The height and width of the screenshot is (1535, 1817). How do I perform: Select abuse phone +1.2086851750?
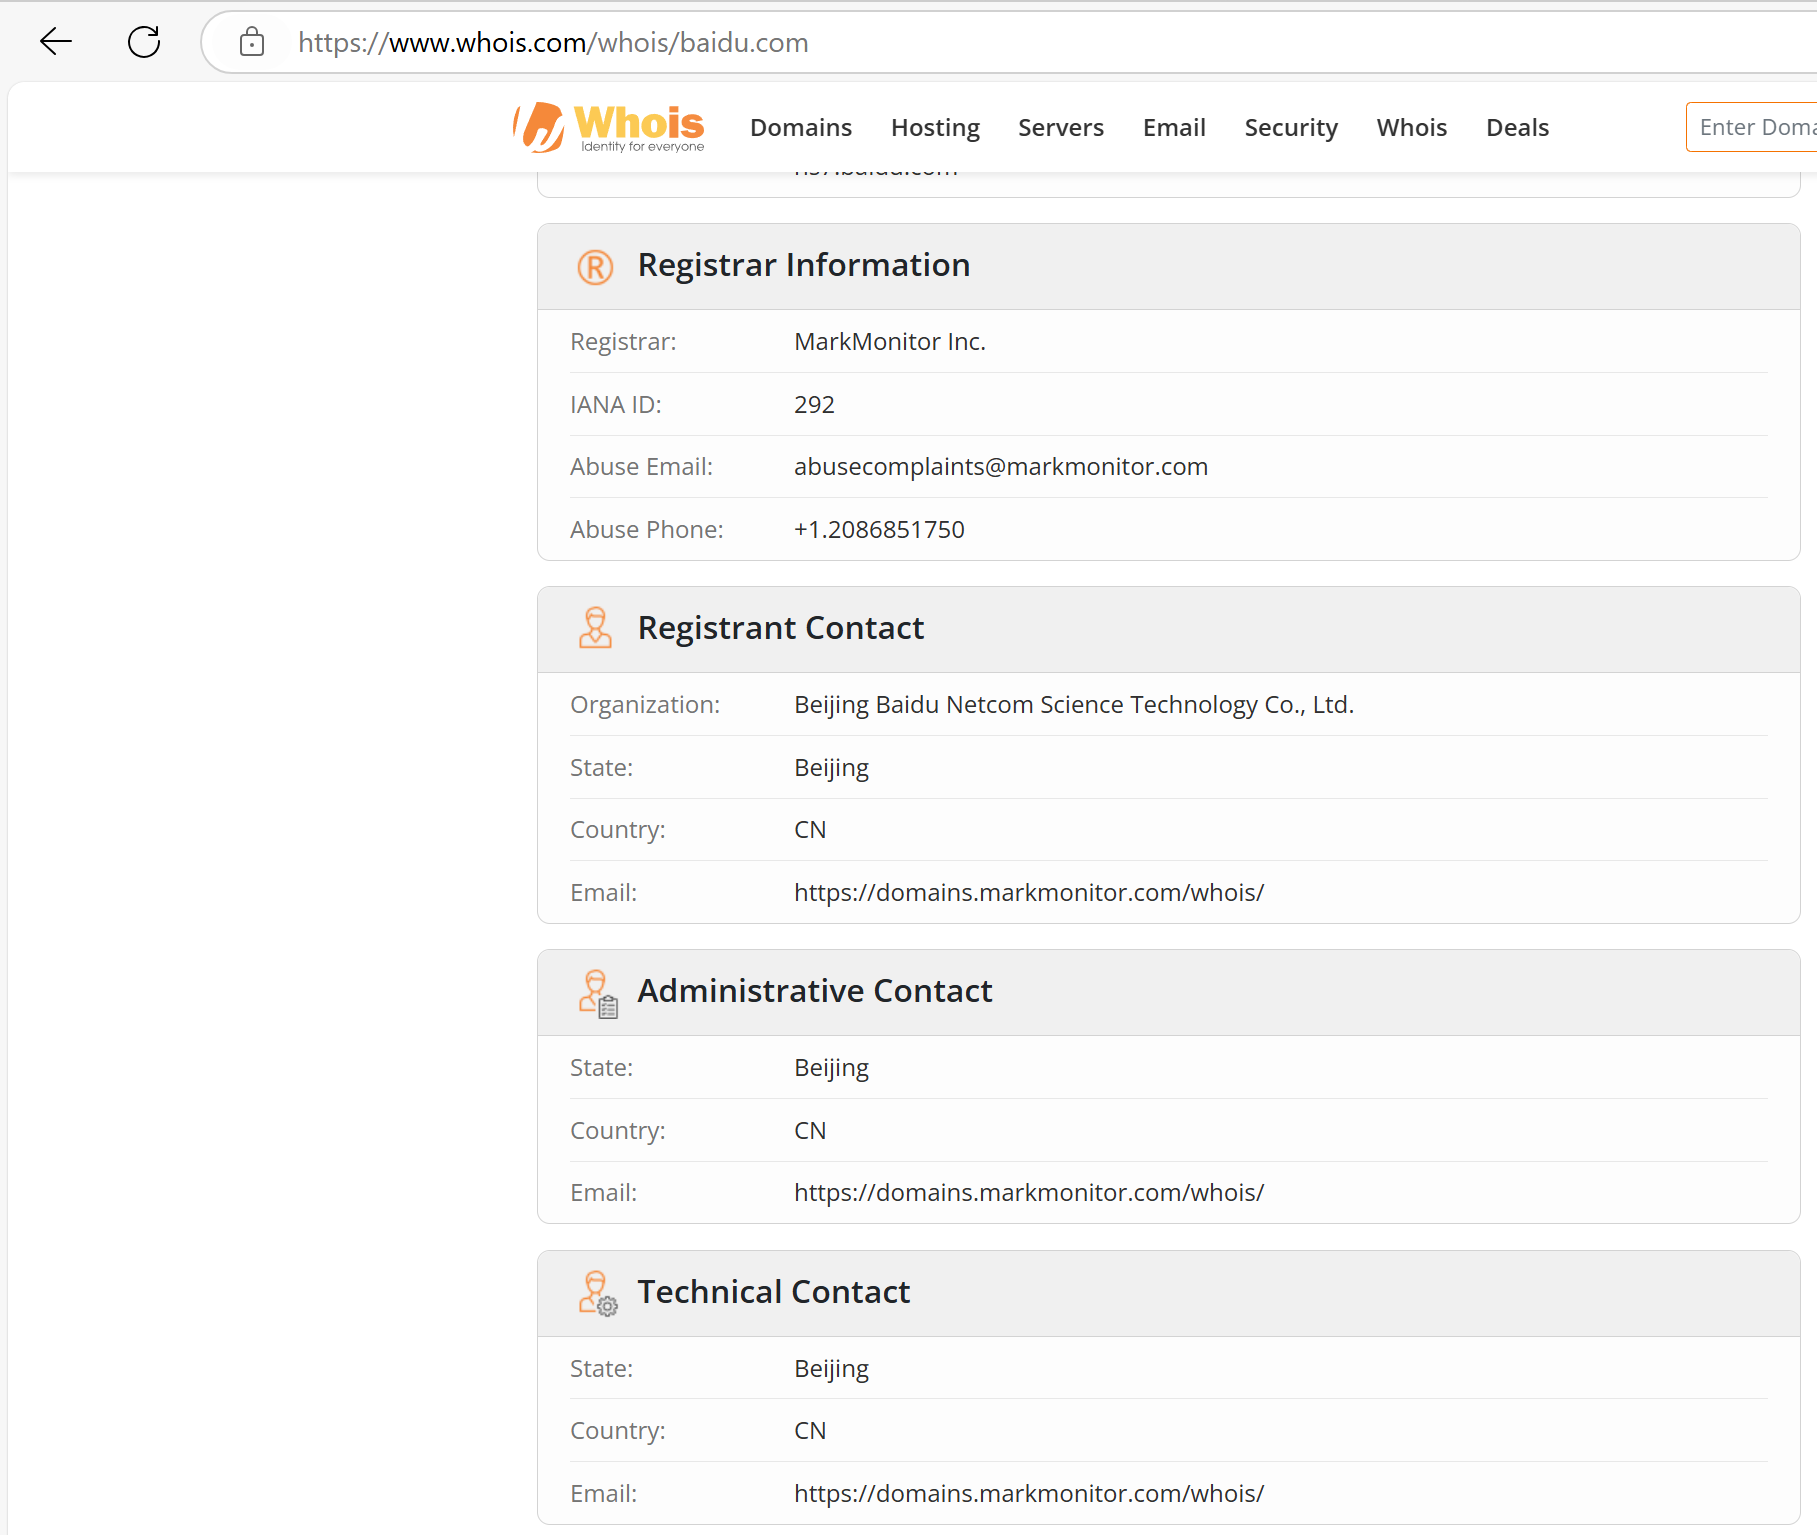click(879, 530)
